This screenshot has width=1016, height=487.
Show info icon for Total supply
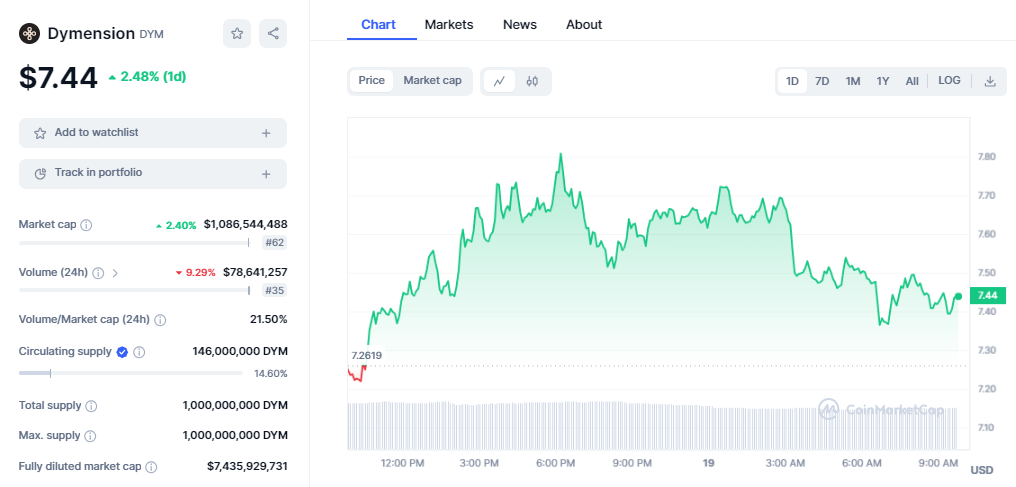pyautogui.click(x=91, y=406)
